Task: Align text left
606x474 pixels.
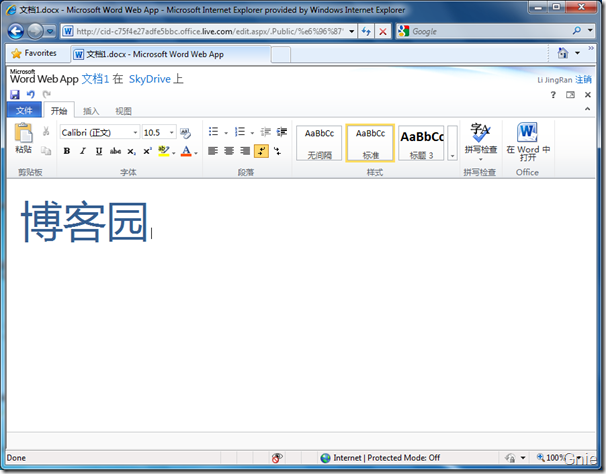Action: click(x=213, y=151)
